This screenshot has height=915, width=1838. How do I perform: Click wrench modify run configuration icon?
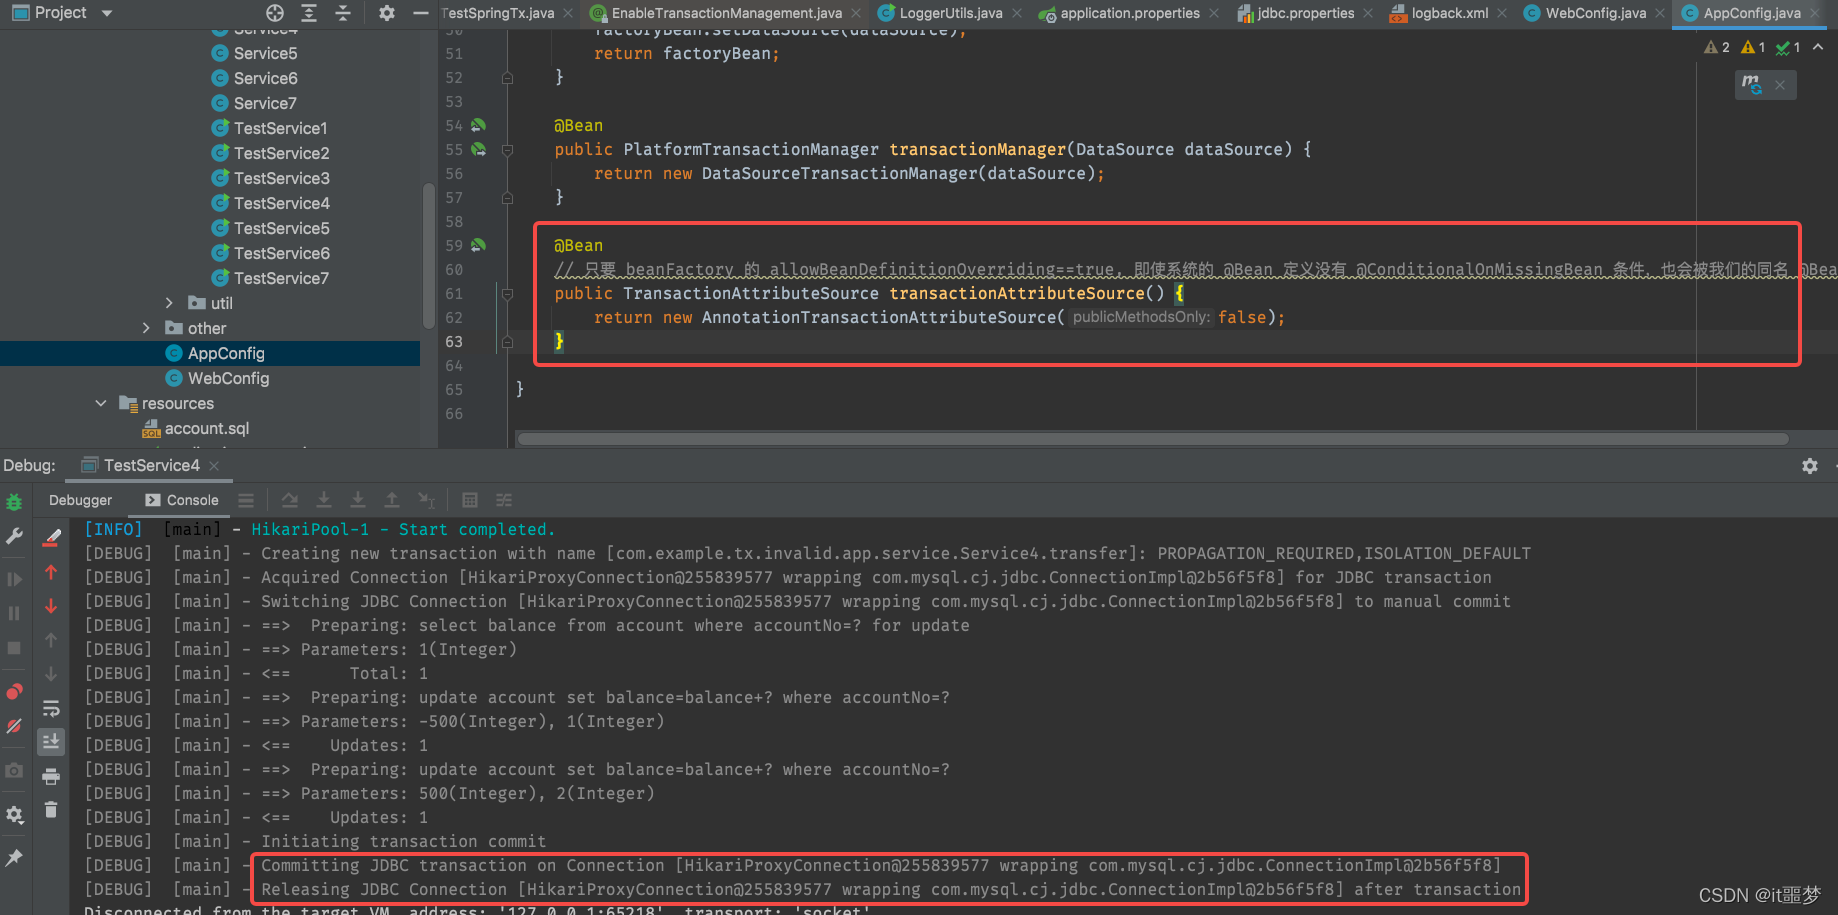14,537
